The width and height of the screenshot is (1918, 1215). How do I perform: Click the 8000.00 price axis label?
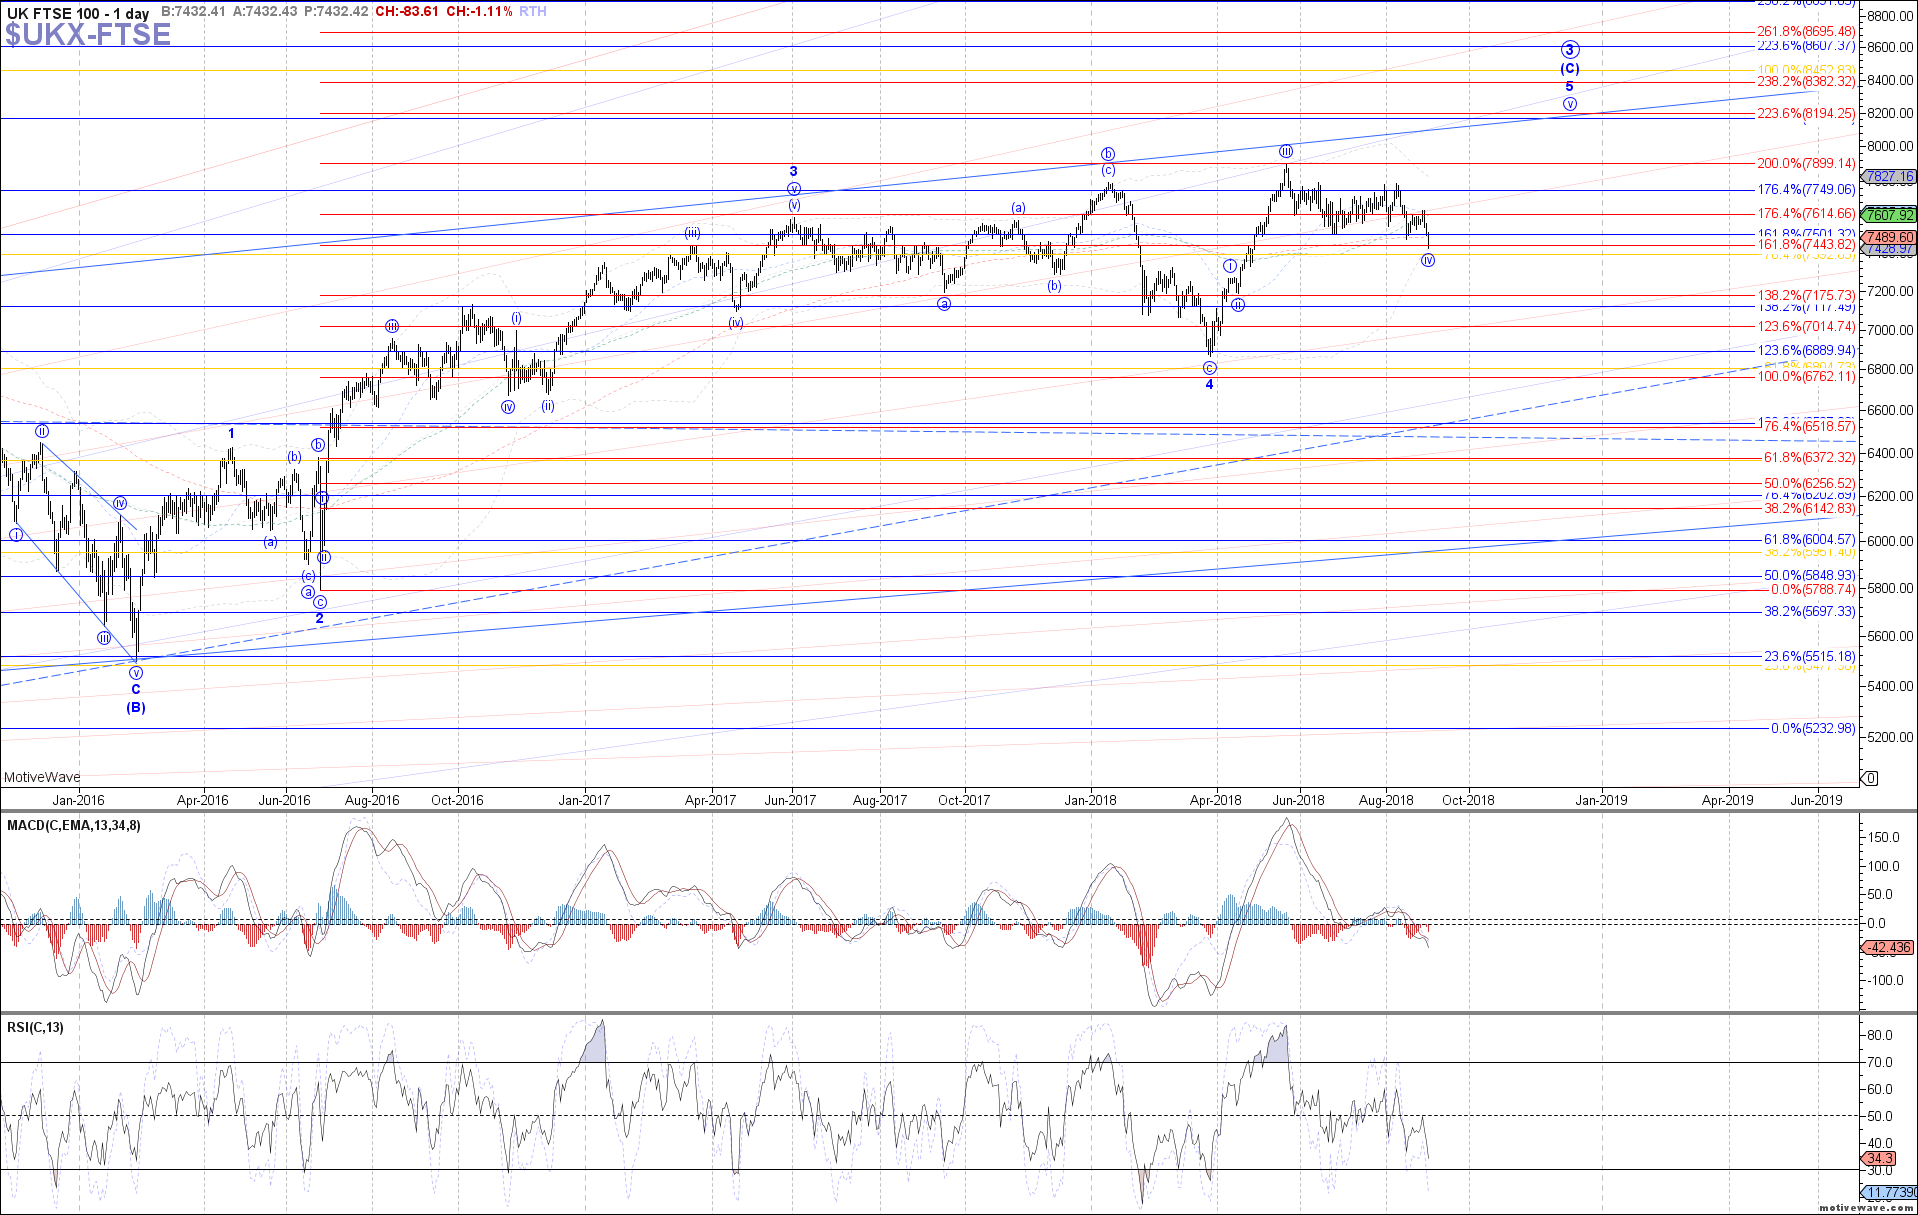coord(1889,146)
